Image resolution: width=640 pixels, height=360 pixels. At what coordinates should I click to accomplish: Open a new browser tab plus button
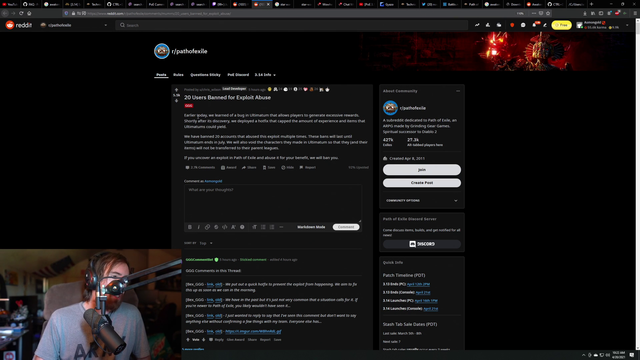pos(591,4)
